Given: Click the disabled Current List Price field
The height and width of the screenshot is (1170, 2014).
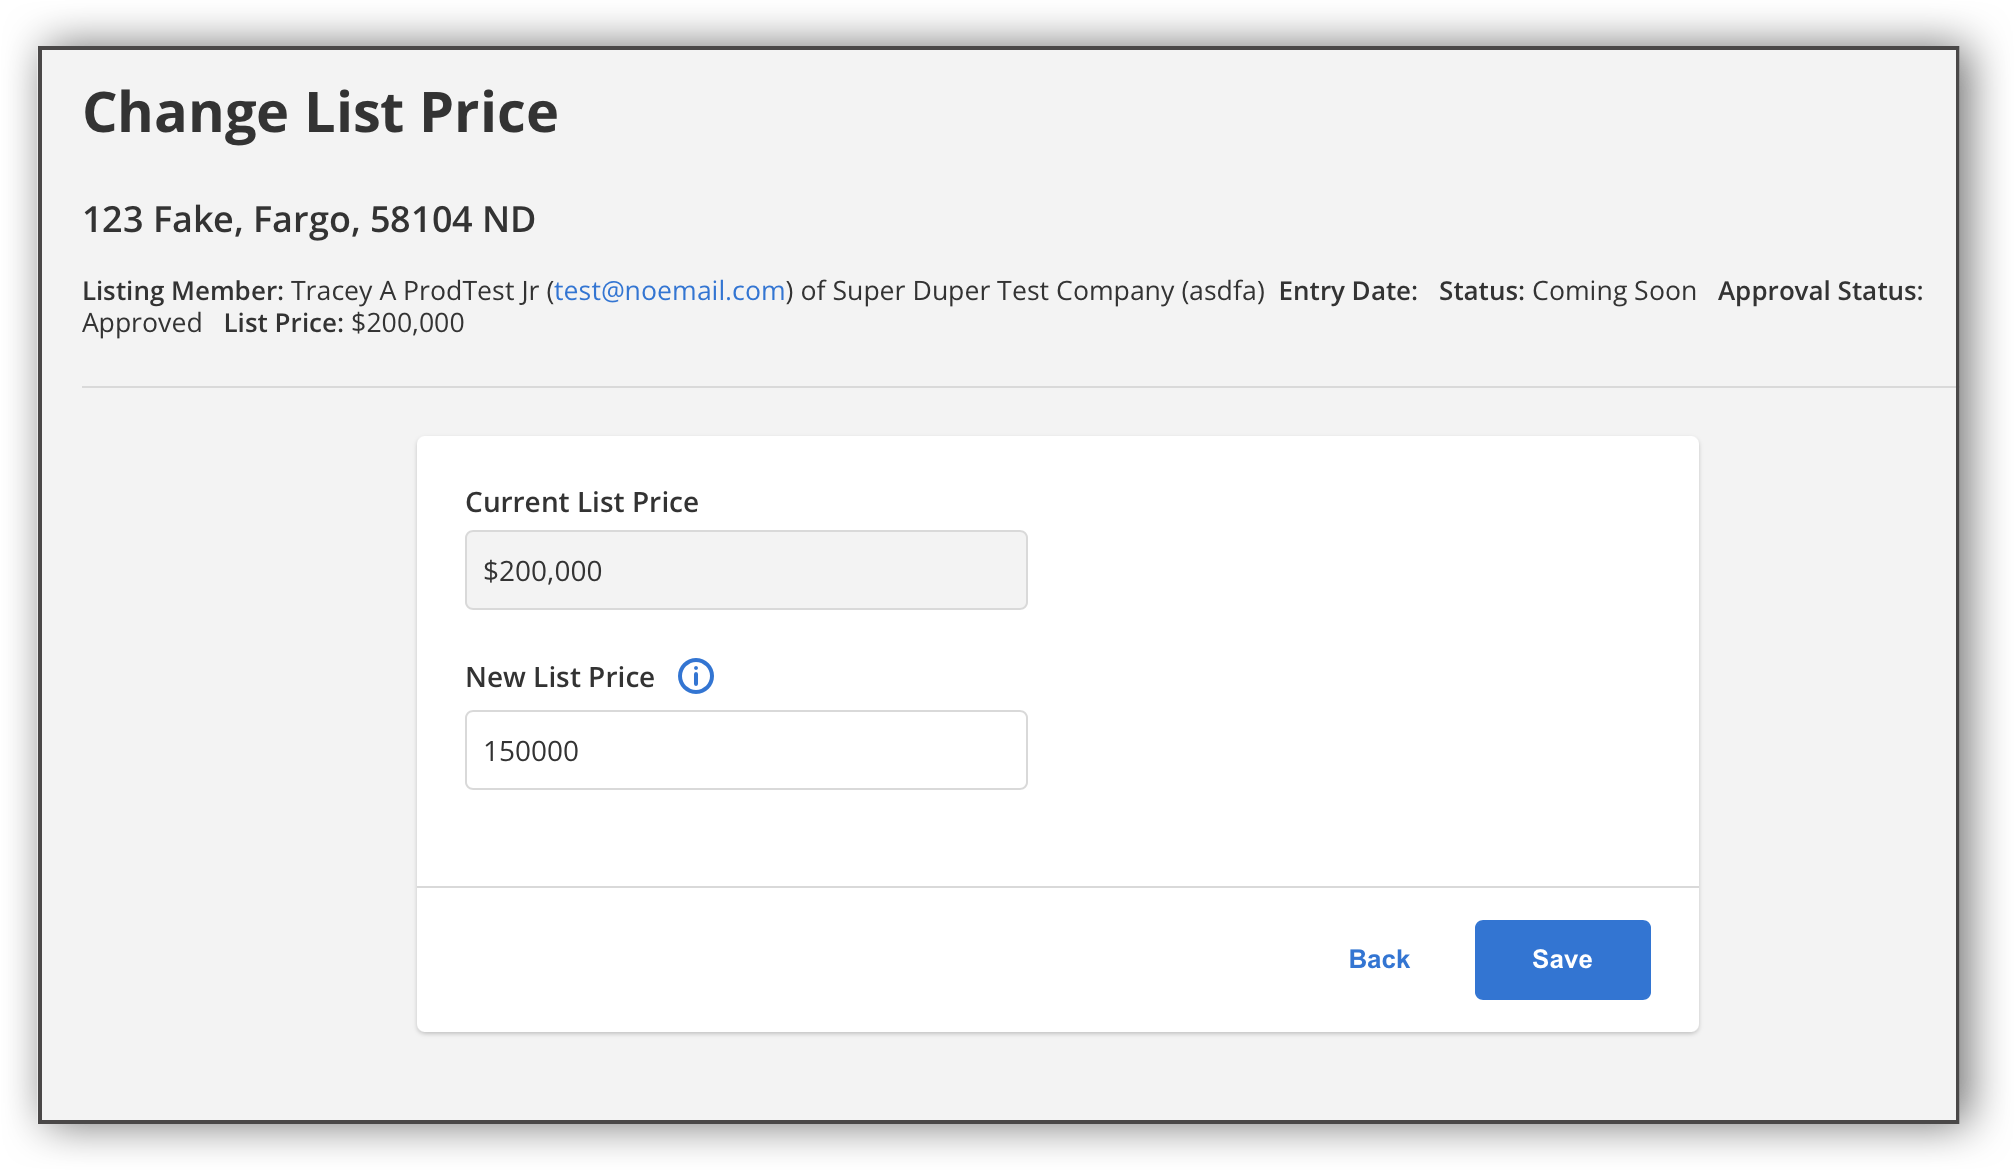Looking at the screenshot, I should (x=745, y=570).
